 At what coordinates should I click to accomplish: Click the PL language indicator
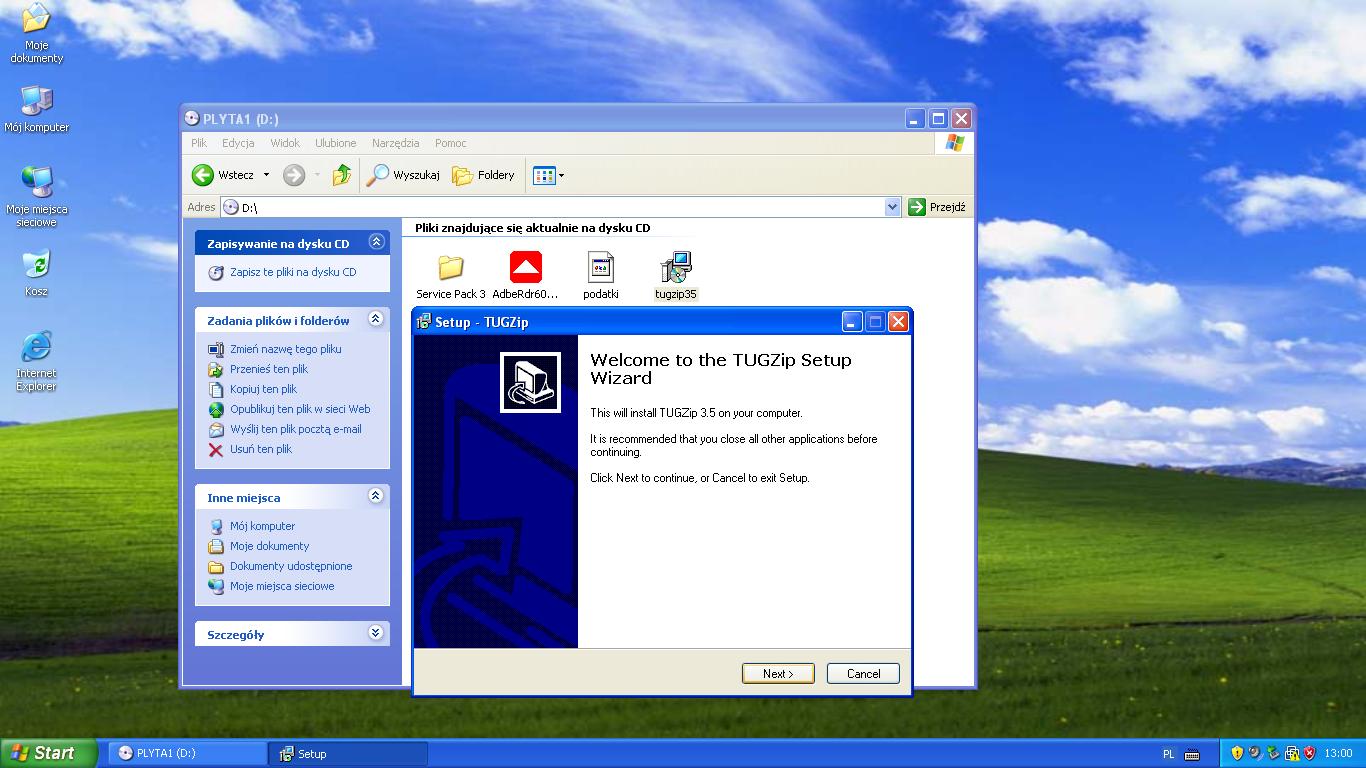pyautogui.click(x=1169, y=754)
